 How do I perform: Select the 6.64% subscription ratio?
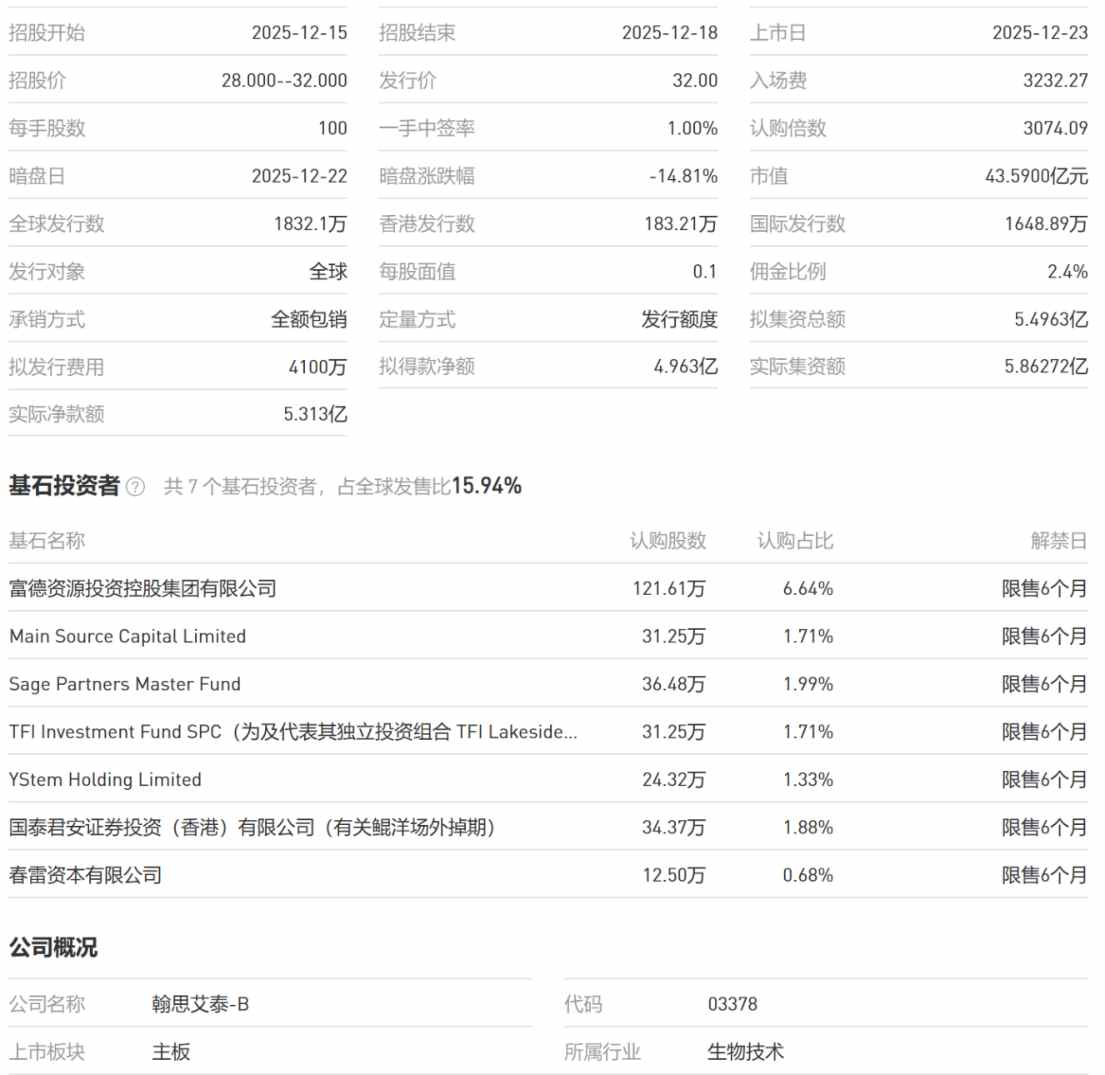(808, 588)
